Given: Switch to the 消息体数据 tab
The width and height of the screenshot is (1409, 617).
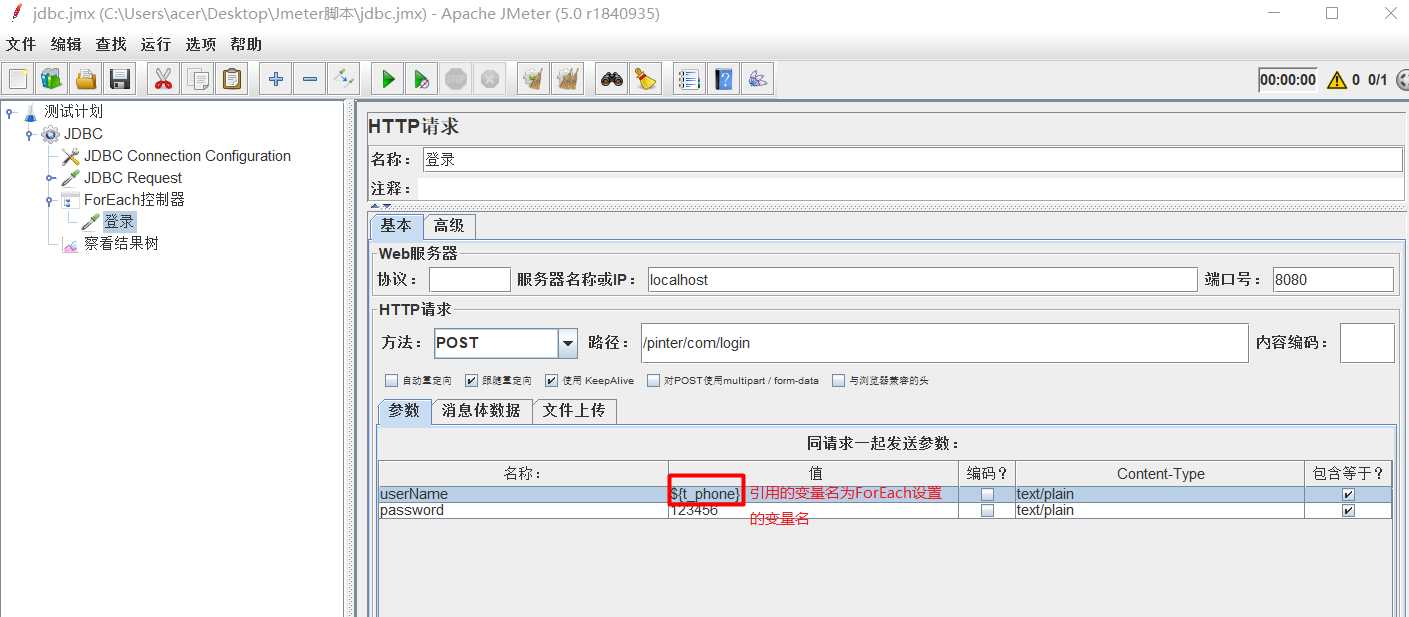Looking at the screenshot, I should (x=481, y=411).
